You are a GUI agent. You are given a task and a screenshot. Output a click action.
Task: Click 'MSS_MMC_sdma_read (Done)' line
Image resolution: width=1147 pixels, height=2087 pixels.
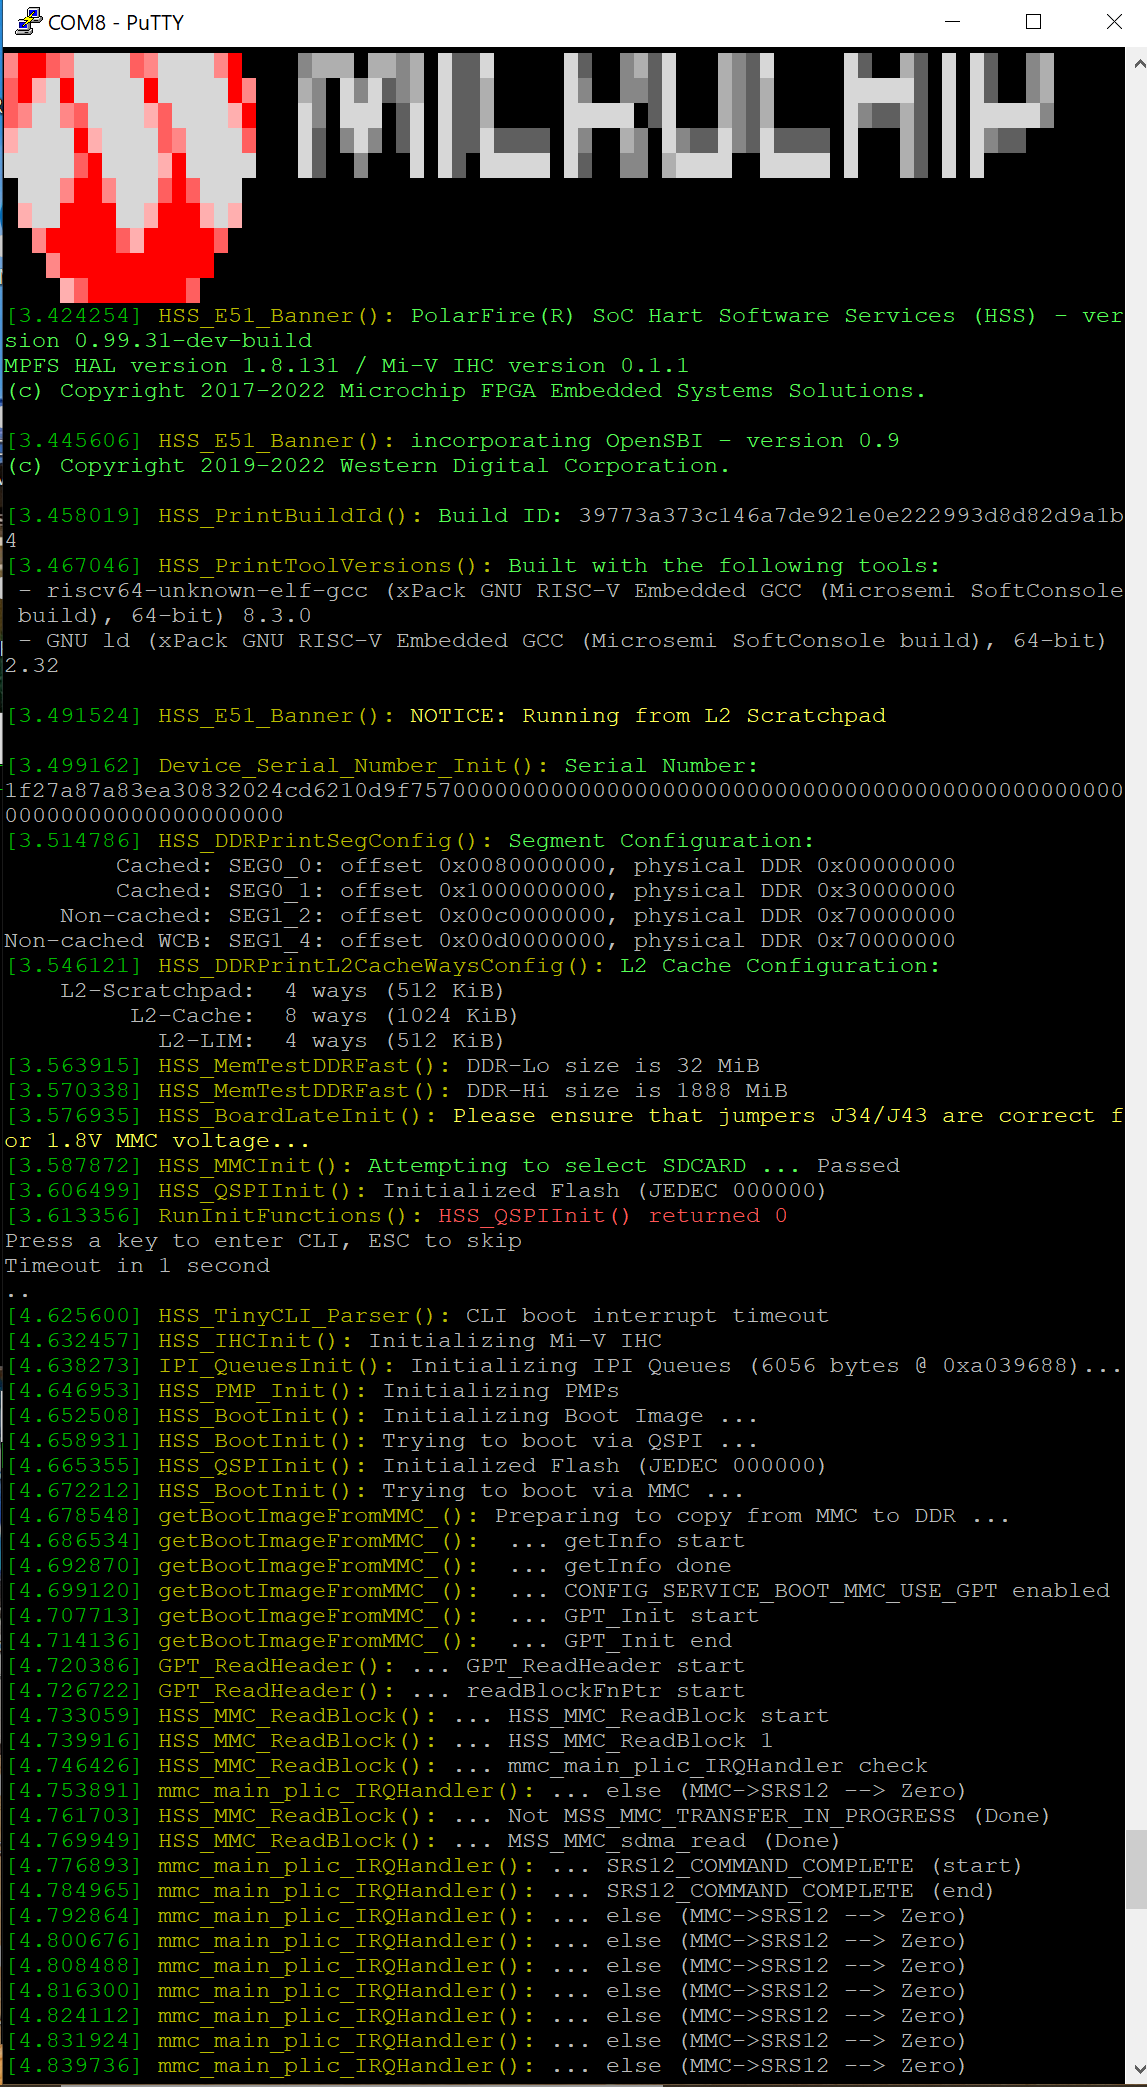(x=646, y=1840)
